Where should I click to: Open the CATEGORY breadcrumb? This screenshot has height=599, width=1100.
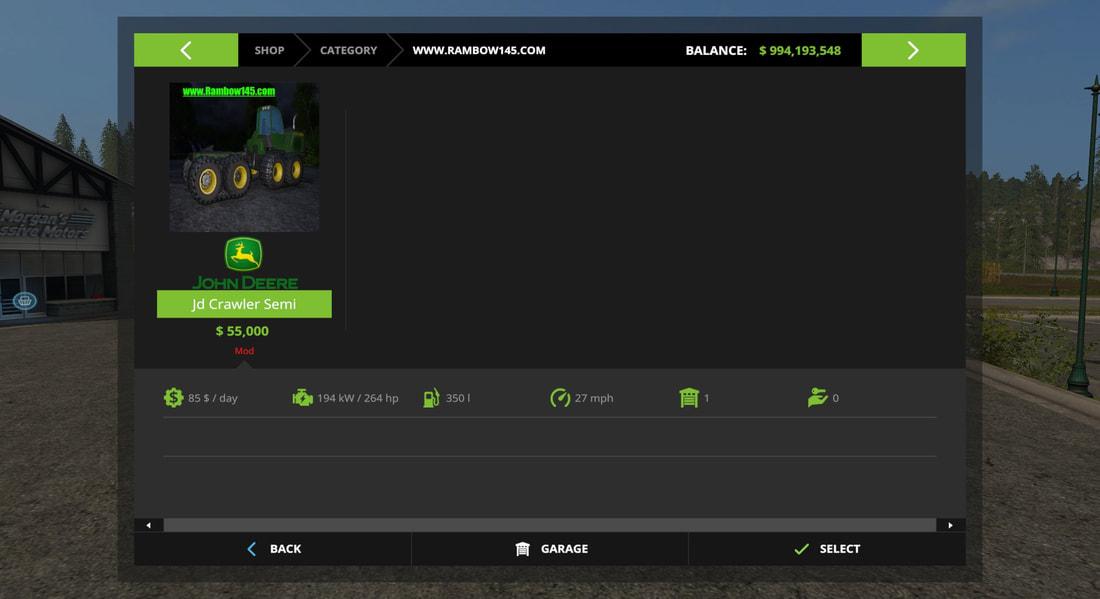(348, 50)
